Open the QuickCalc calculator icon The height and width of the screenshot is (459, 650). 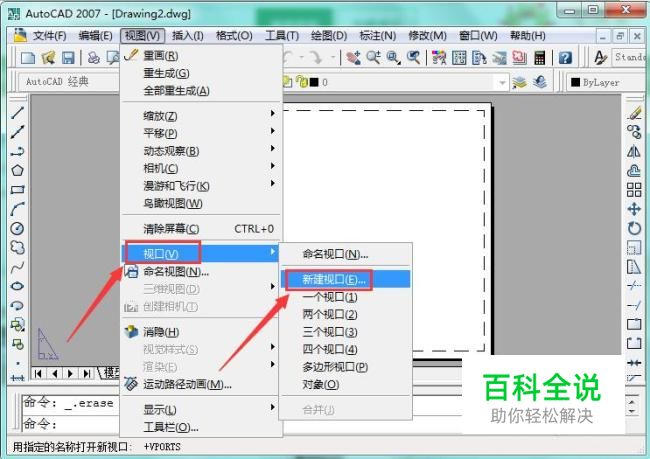[x=540, y=58]
